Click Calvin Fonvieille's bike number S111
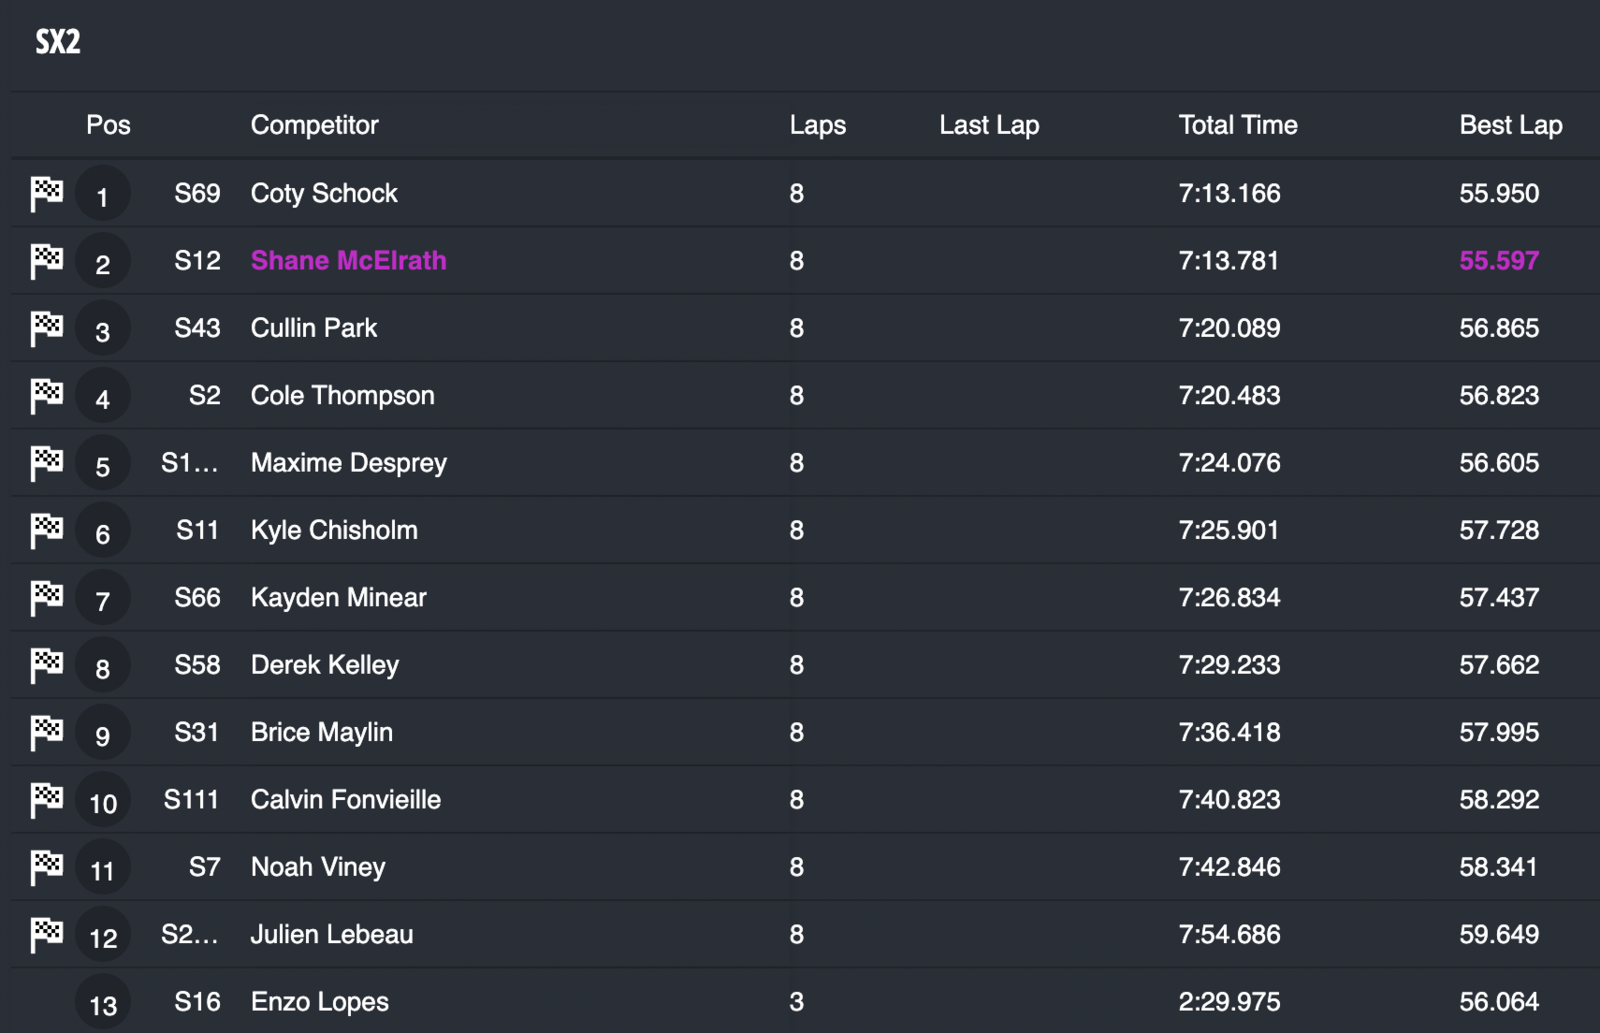The height and width of the screenshot is (1033, 1600). [191, 800]
